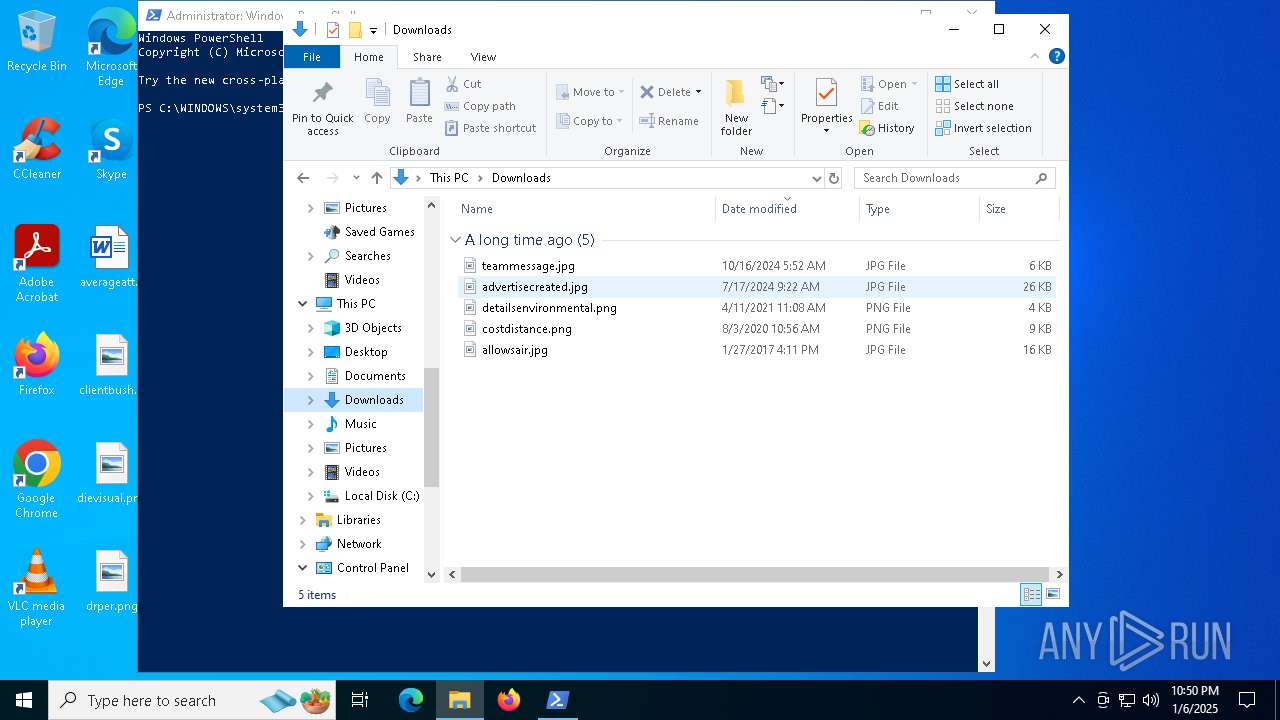Click Task View taskbar button
The width and height of the screenshot is (1280, 720).
tap(360, 700)
